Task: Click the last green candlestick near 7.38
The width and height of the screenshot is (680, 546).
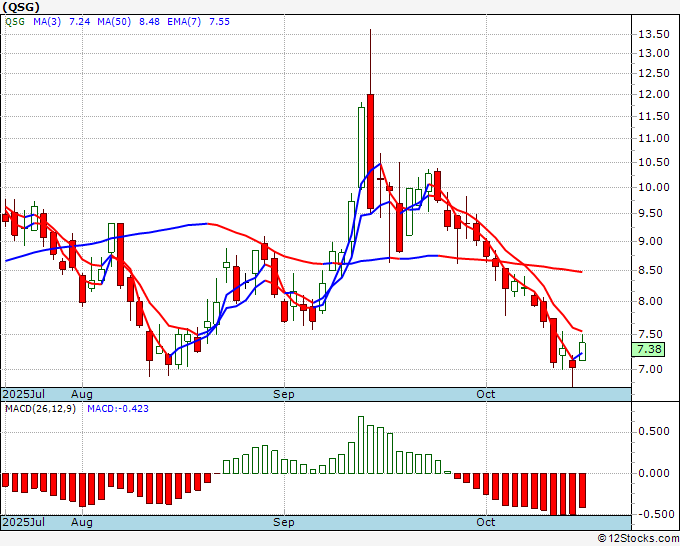Action: click(x=582, y=351)
